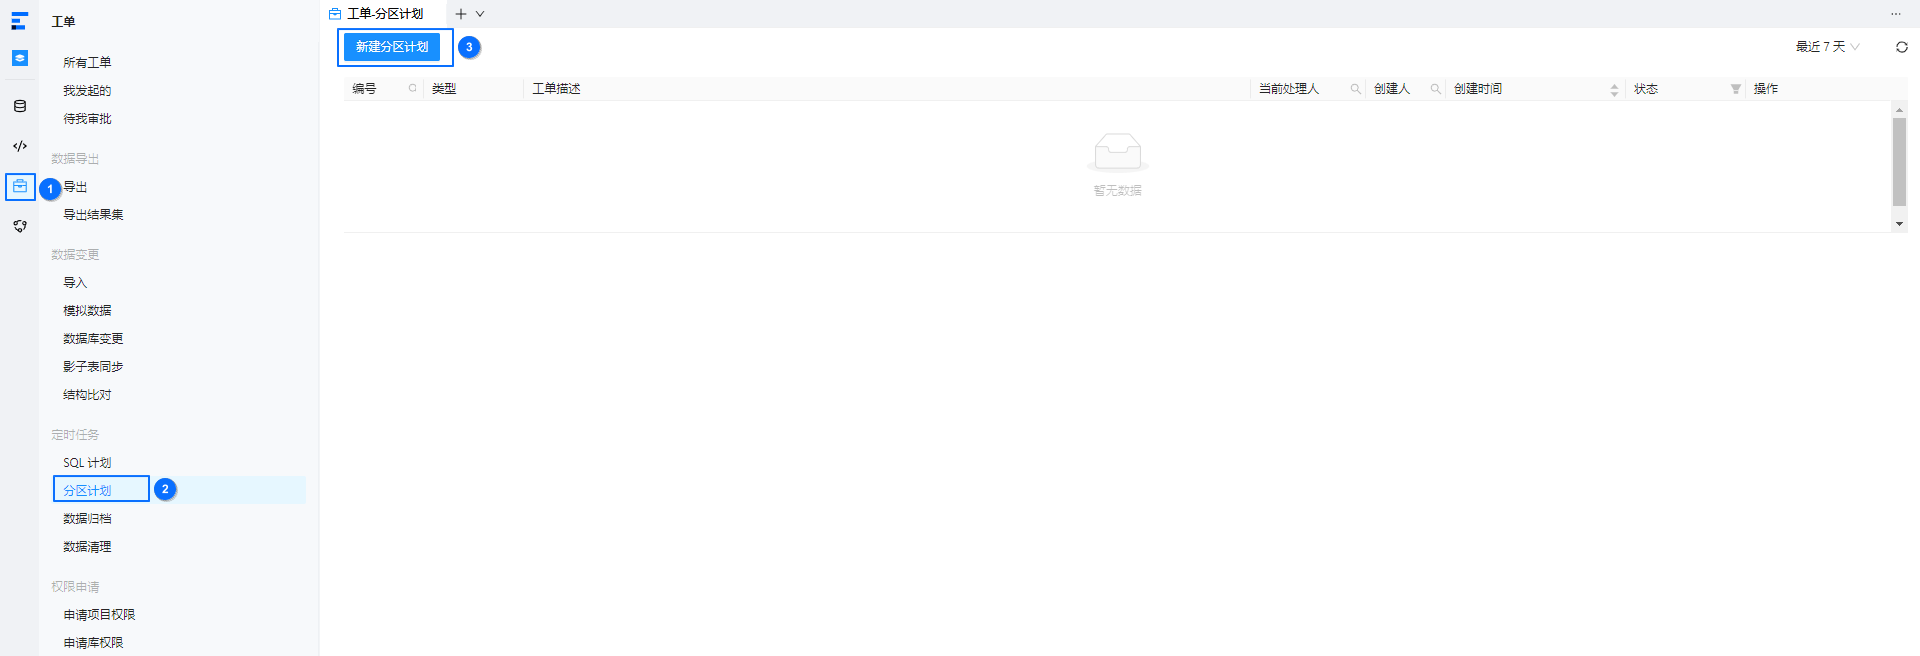
Task: Open the security shield icon in sidebar
Action: [x=20, y=227]
